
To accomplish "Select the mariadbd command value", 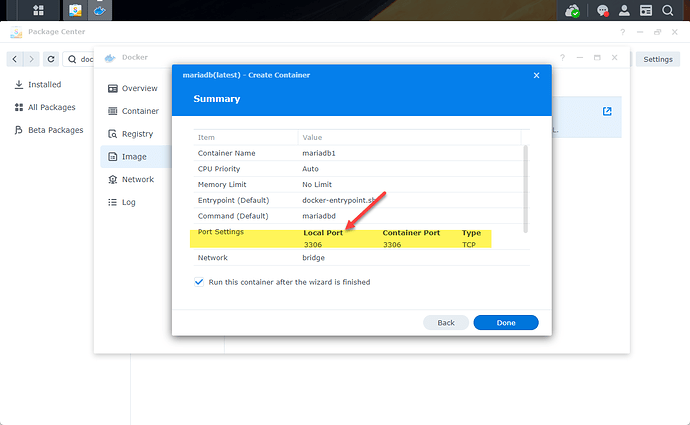I will point(319,216).
